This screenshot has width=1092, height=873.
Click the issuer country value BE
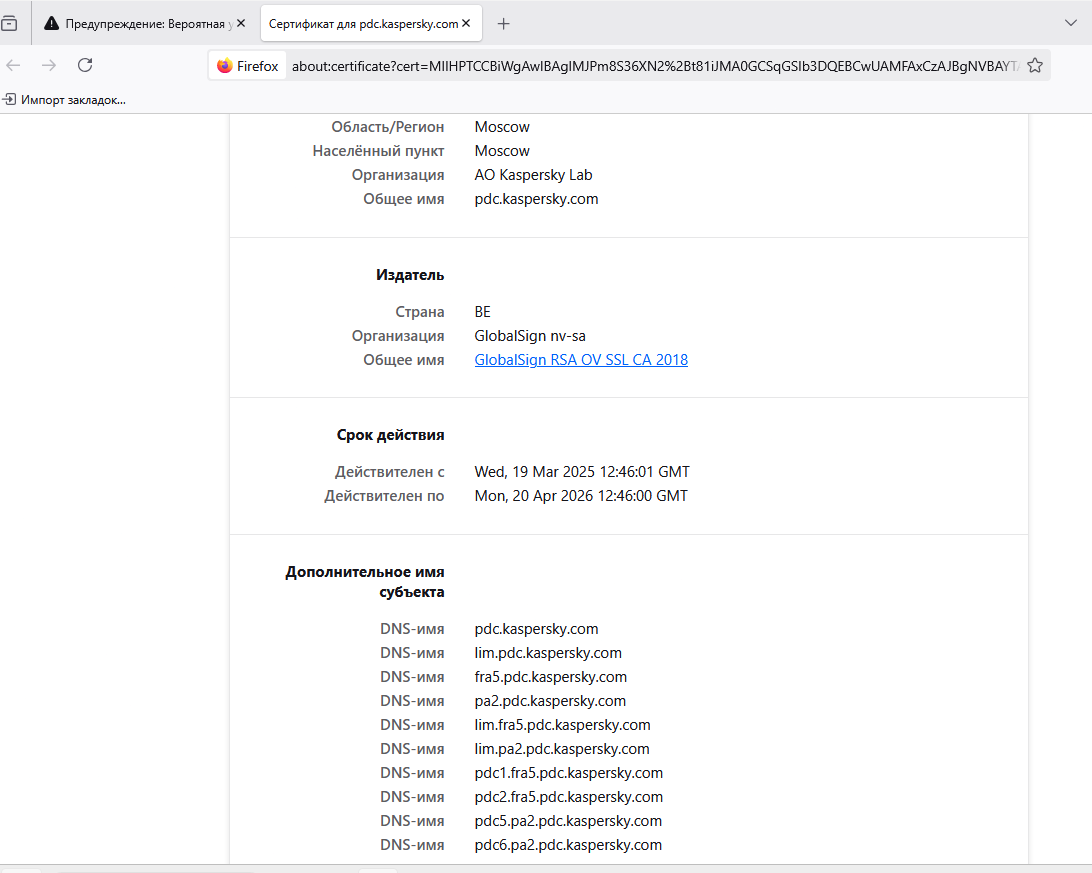[483, 312]
